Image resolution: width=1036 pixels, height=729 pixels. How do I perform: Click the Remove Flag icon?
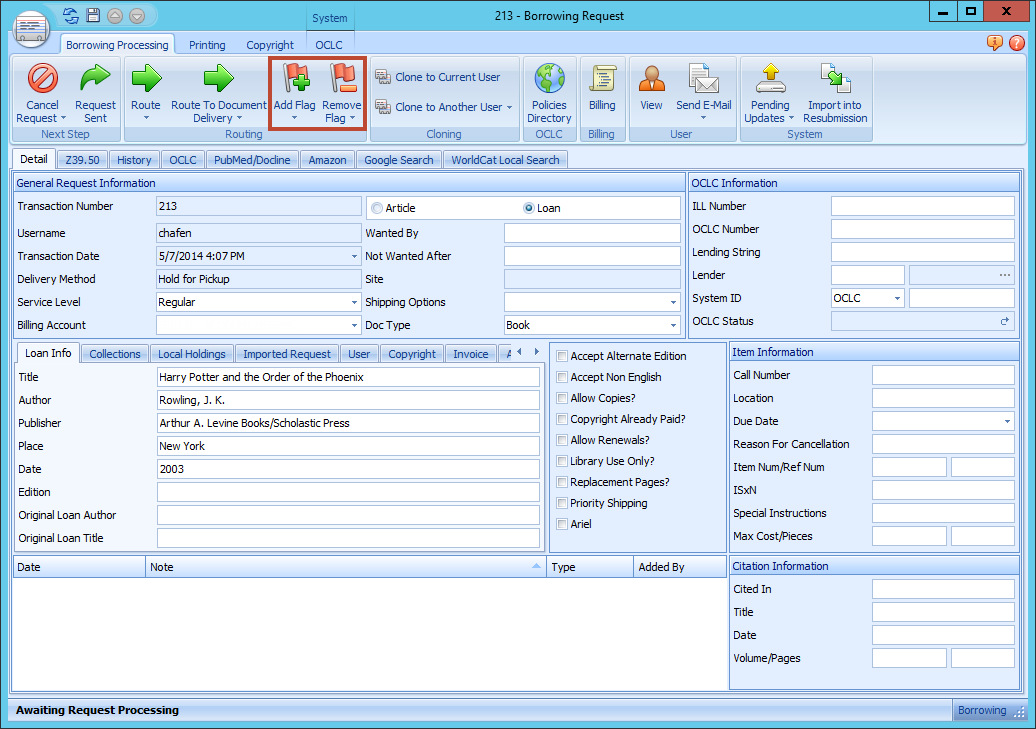tap(342, 79)
